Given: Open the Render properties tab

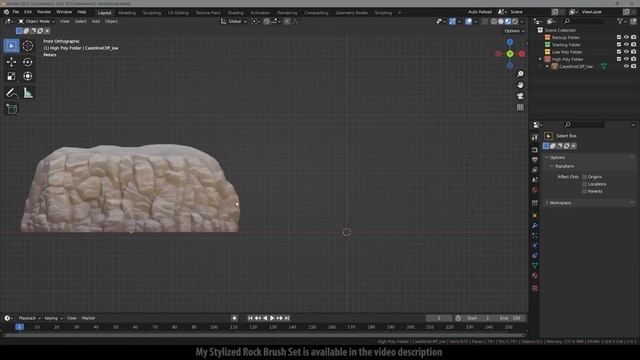Looking at the screenshot, I should (x=535, y=150).
